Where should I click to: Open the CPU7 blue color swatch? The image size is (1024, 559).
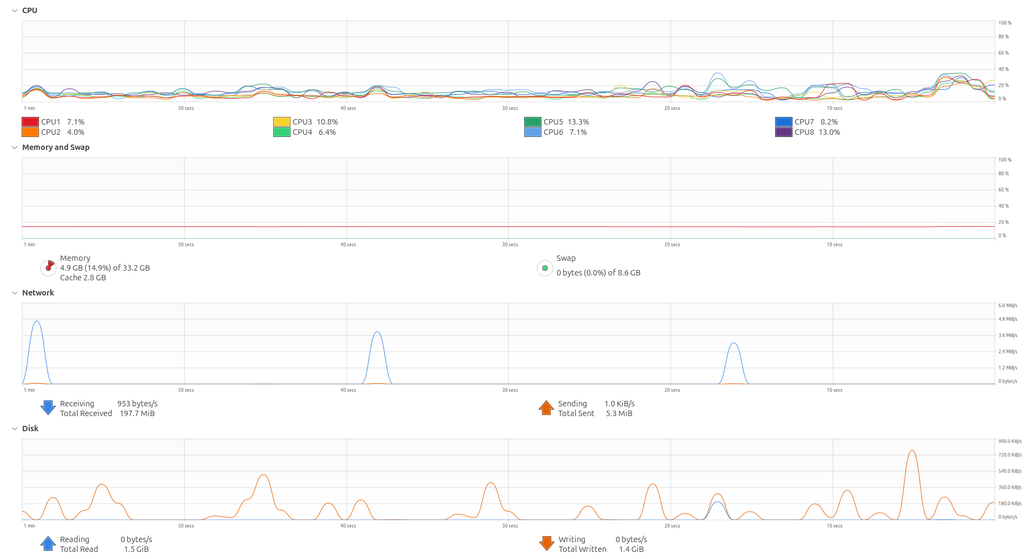coord(784,122)
